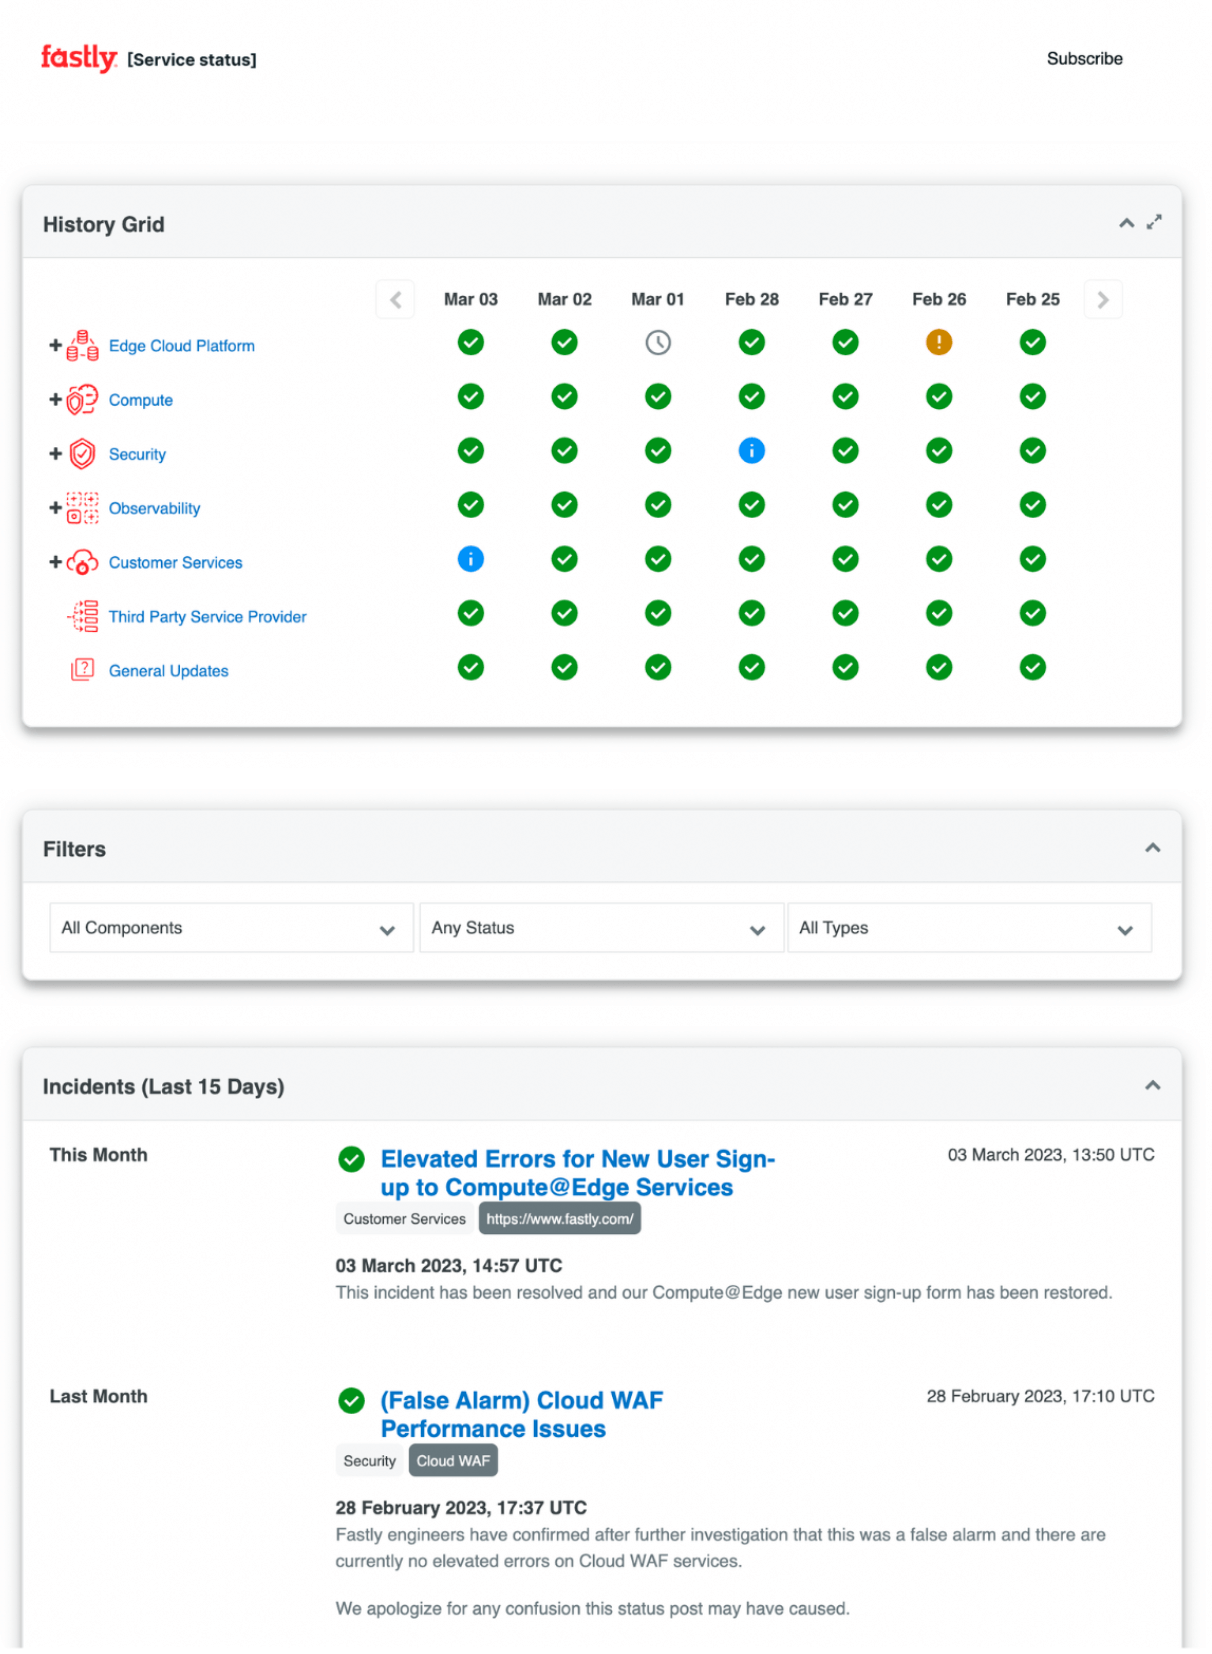Open the Observability component link
The width and height of the screenshot is (1212, 1654).
click(155, 508)
